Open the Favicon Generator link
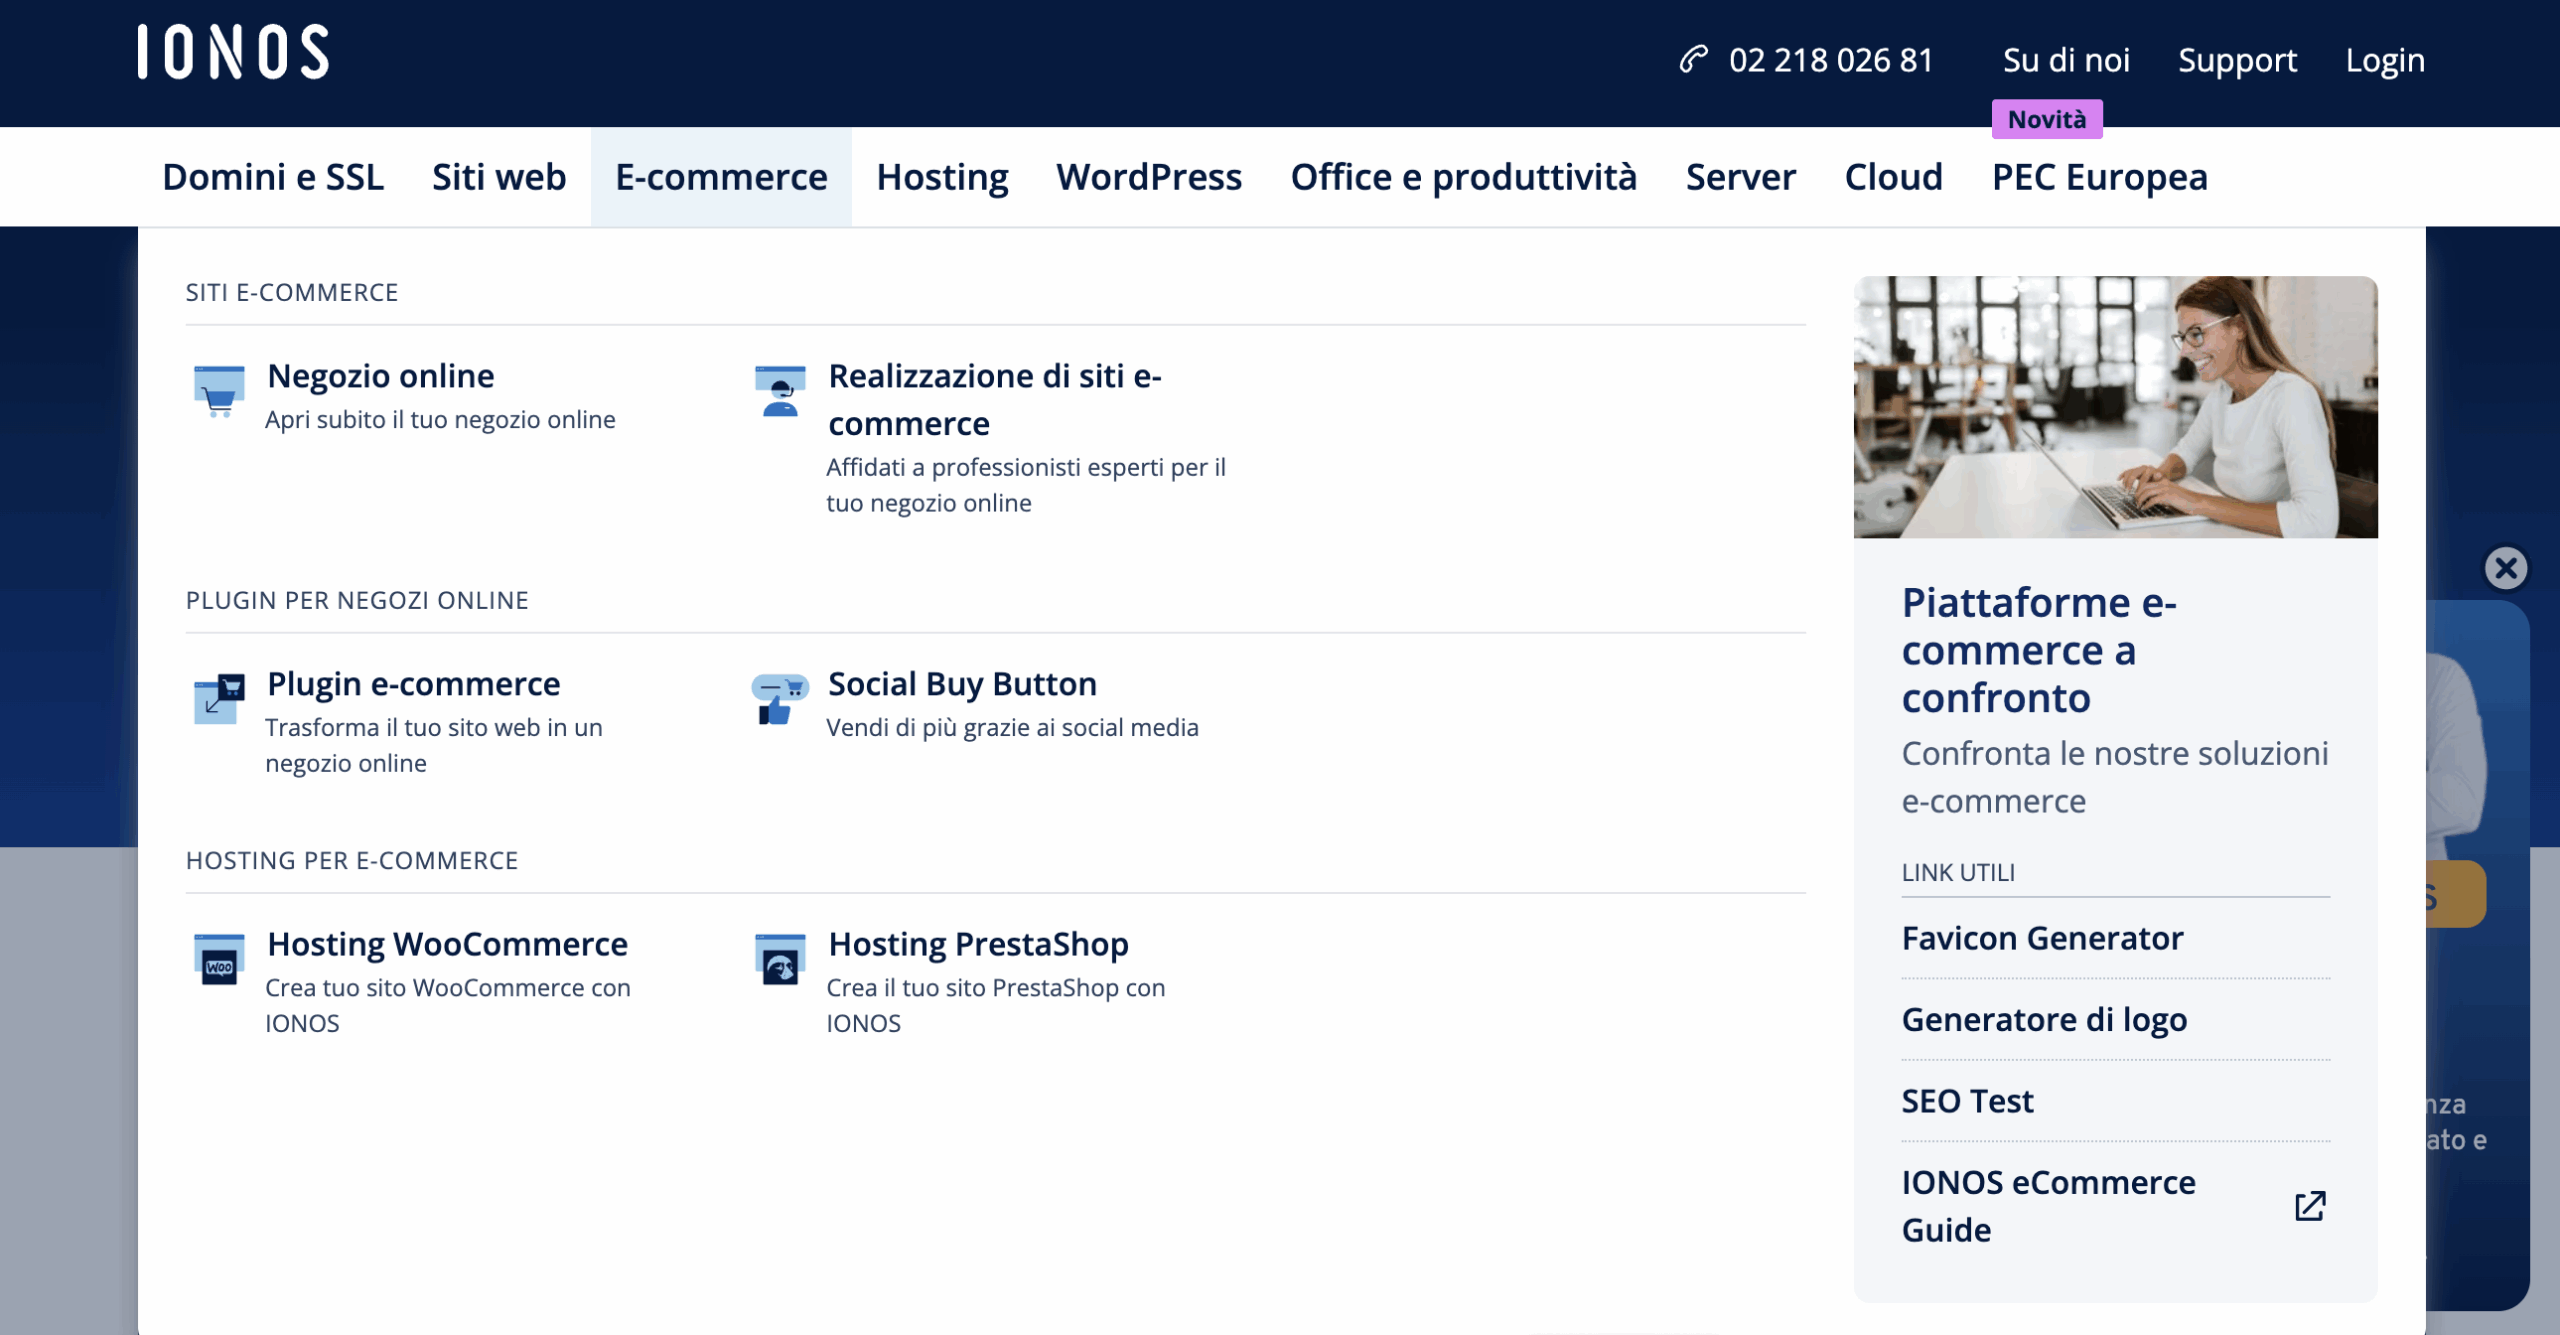Screen dimensions: 2560x1335 click(2041, 938)
